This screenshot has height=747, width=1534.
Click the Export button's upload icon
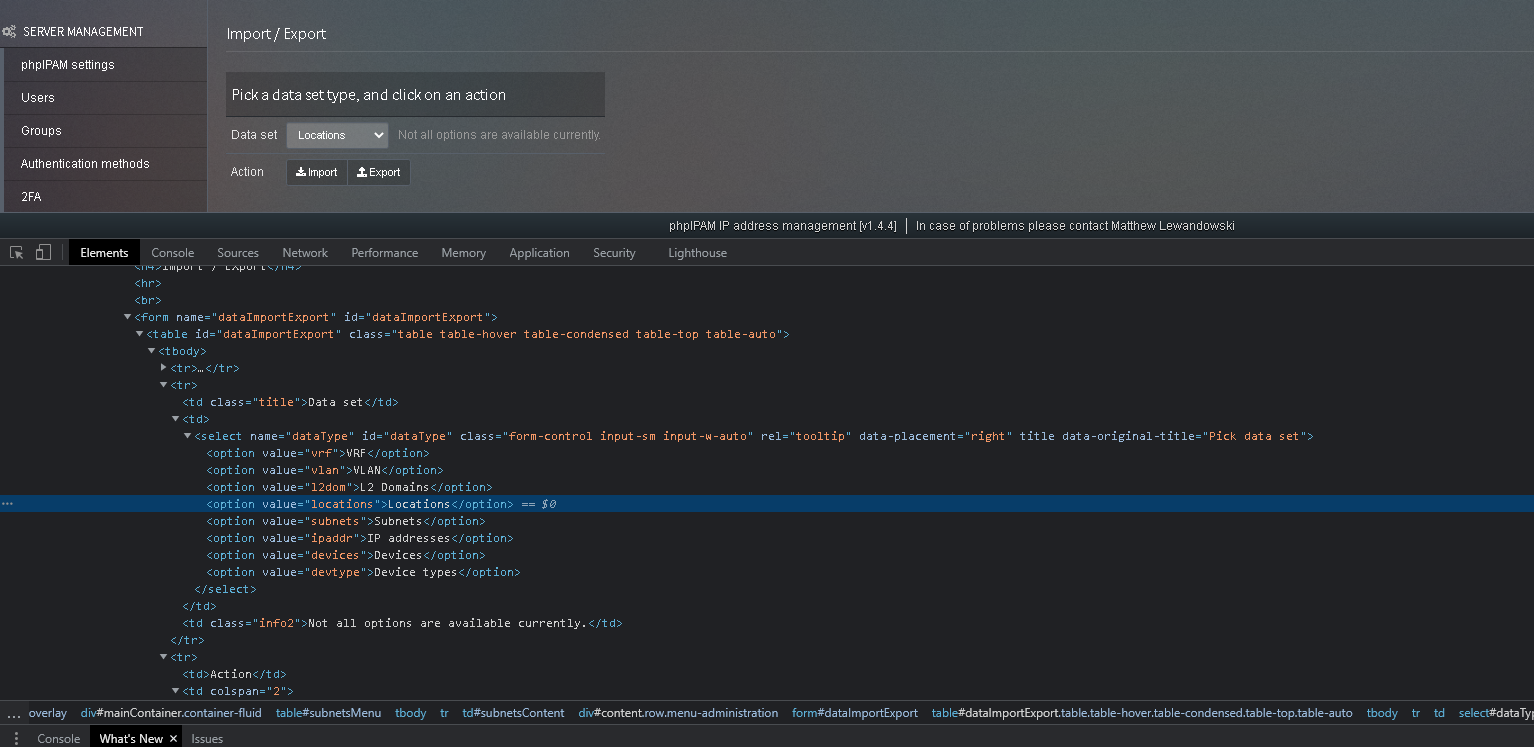click(x=363, y=172)
